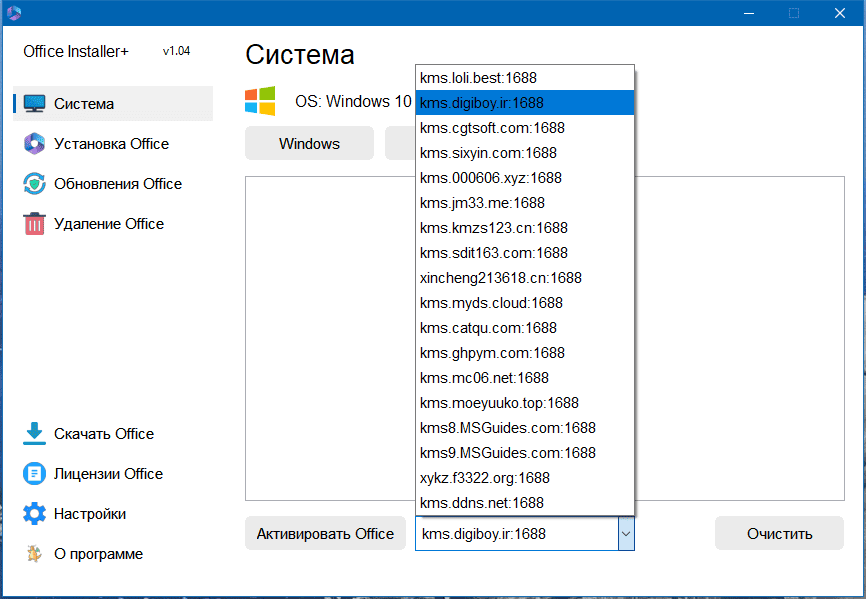This screenshot has width=866, height=599.
Task: Click Активировать Office button
Action: (x=325, y=533)
